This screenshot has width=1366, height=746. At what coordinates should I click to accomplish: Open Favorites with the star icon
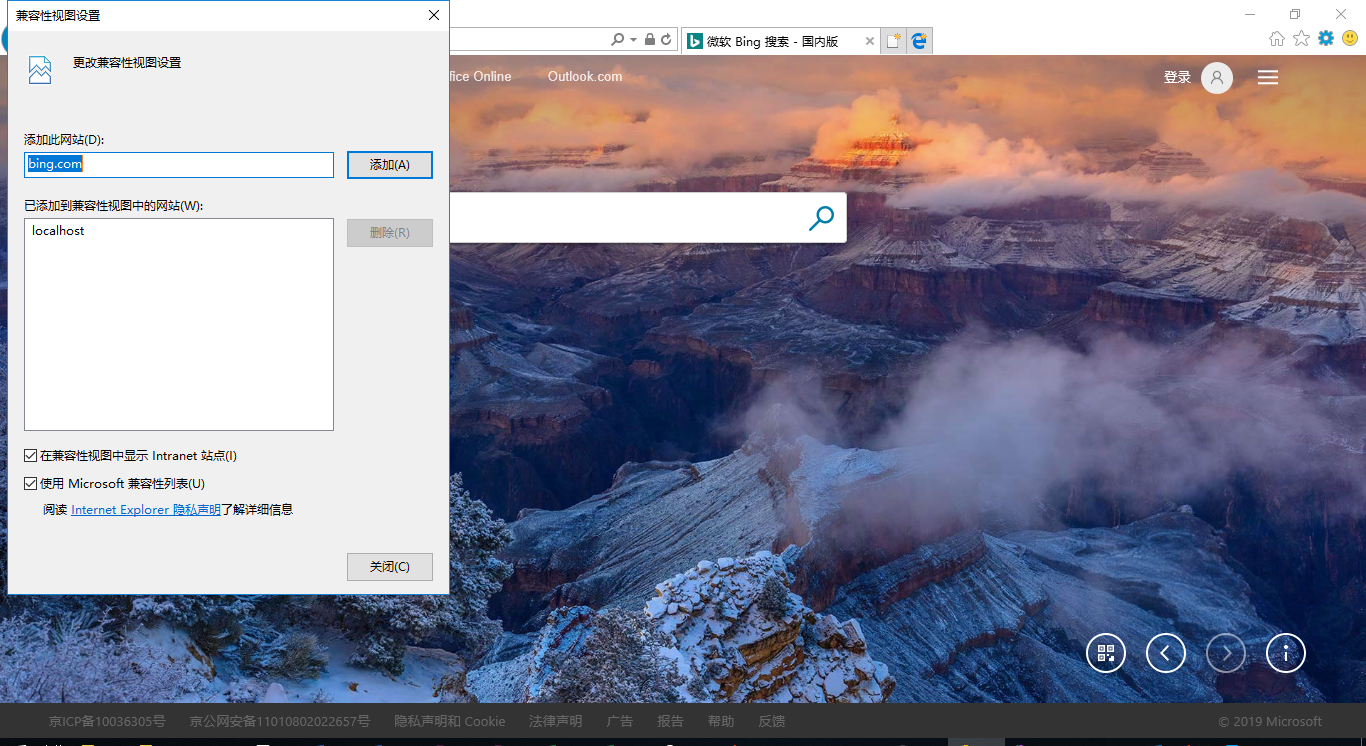[x=1300, y=38]
